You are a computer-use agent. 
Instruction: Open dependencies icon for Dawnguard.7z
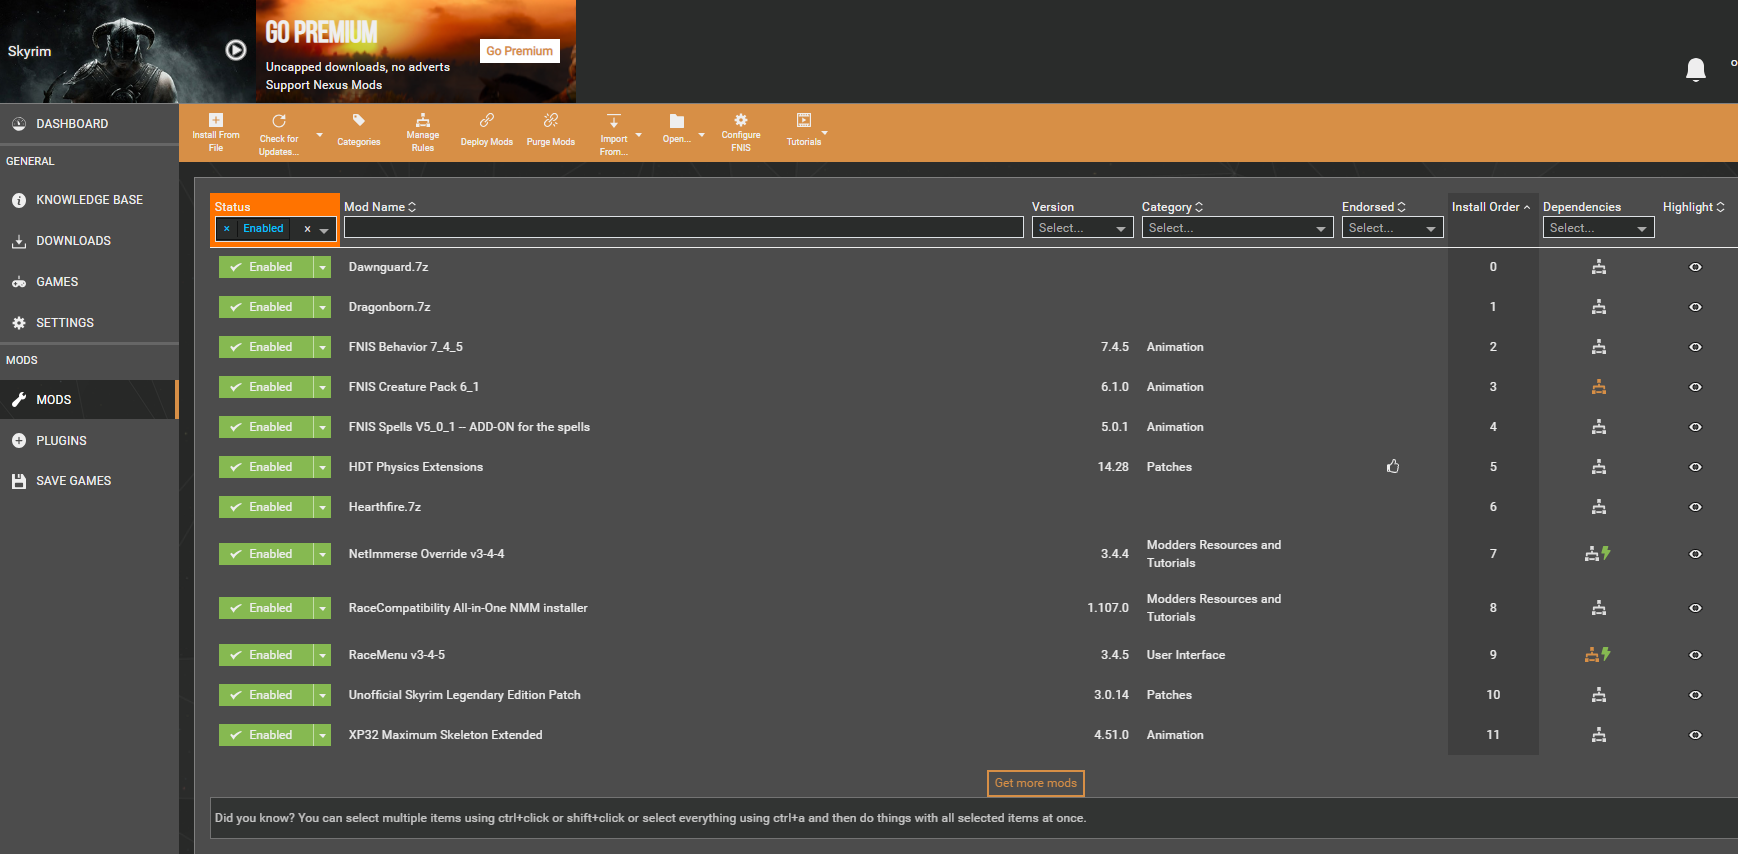coord(1599,267)
